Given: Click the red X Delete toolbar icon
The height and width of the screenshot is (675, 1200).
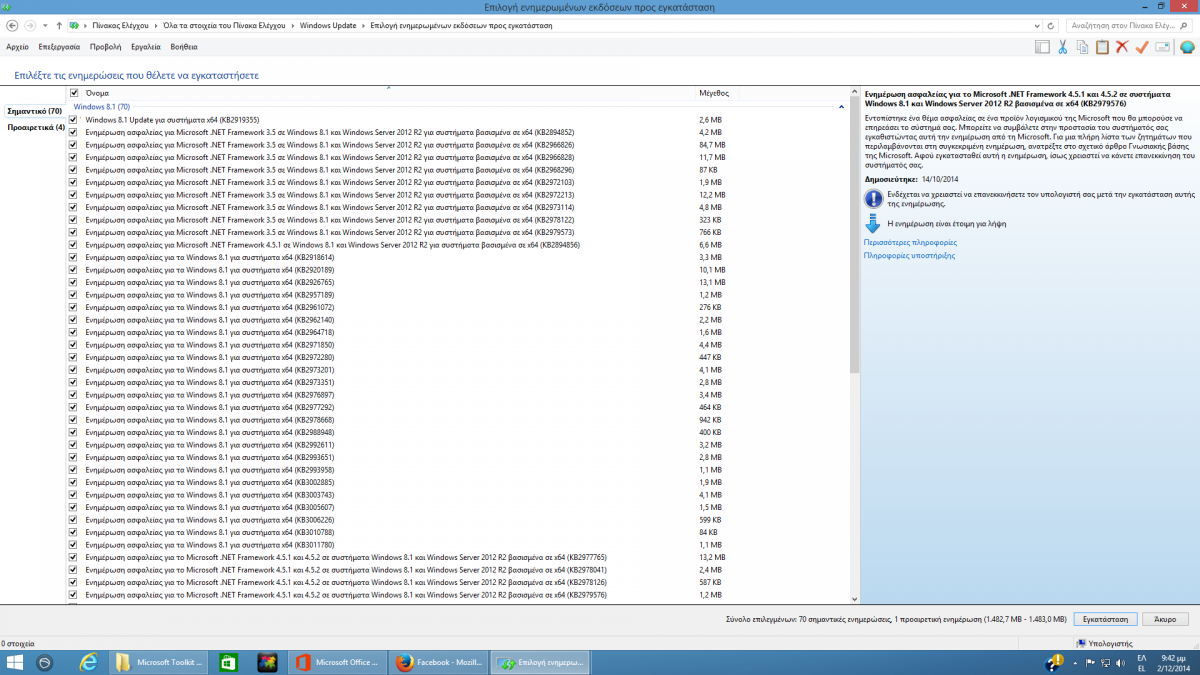Looking at the screenshot, I should tap(1122, 47).
